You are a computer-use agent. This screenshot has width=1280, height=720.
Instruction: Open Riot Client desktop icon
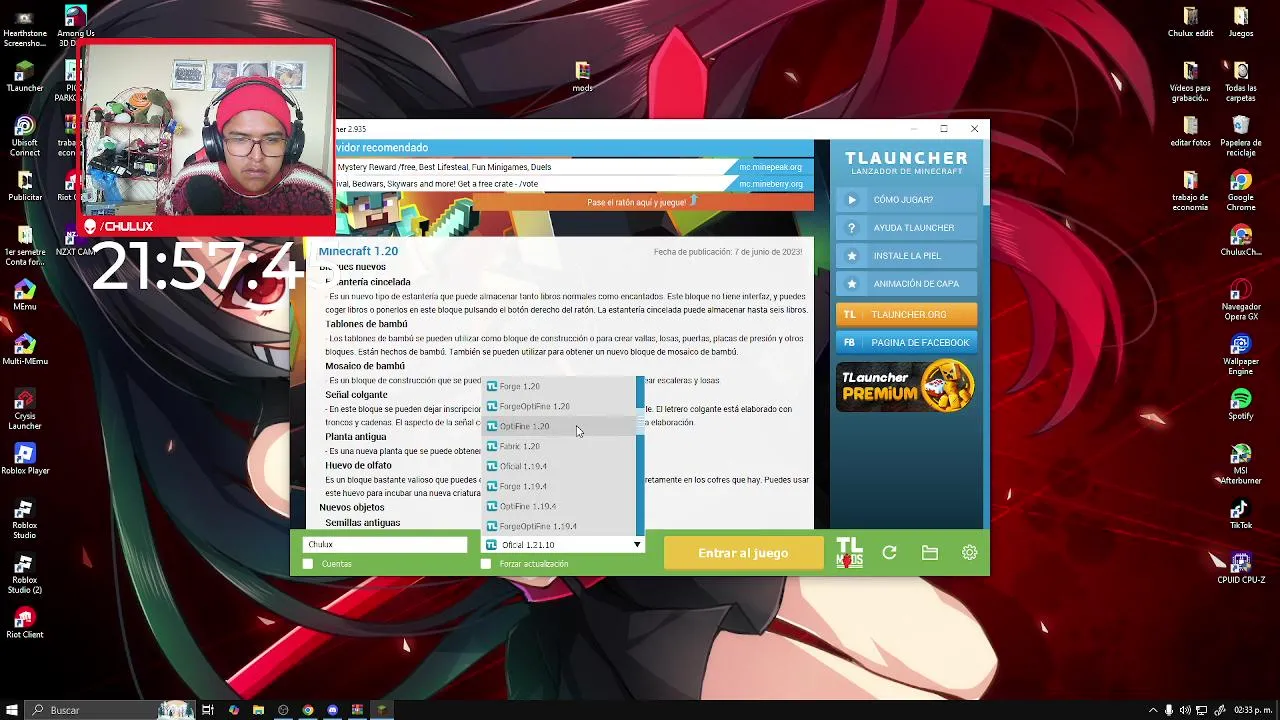point(24,622)
